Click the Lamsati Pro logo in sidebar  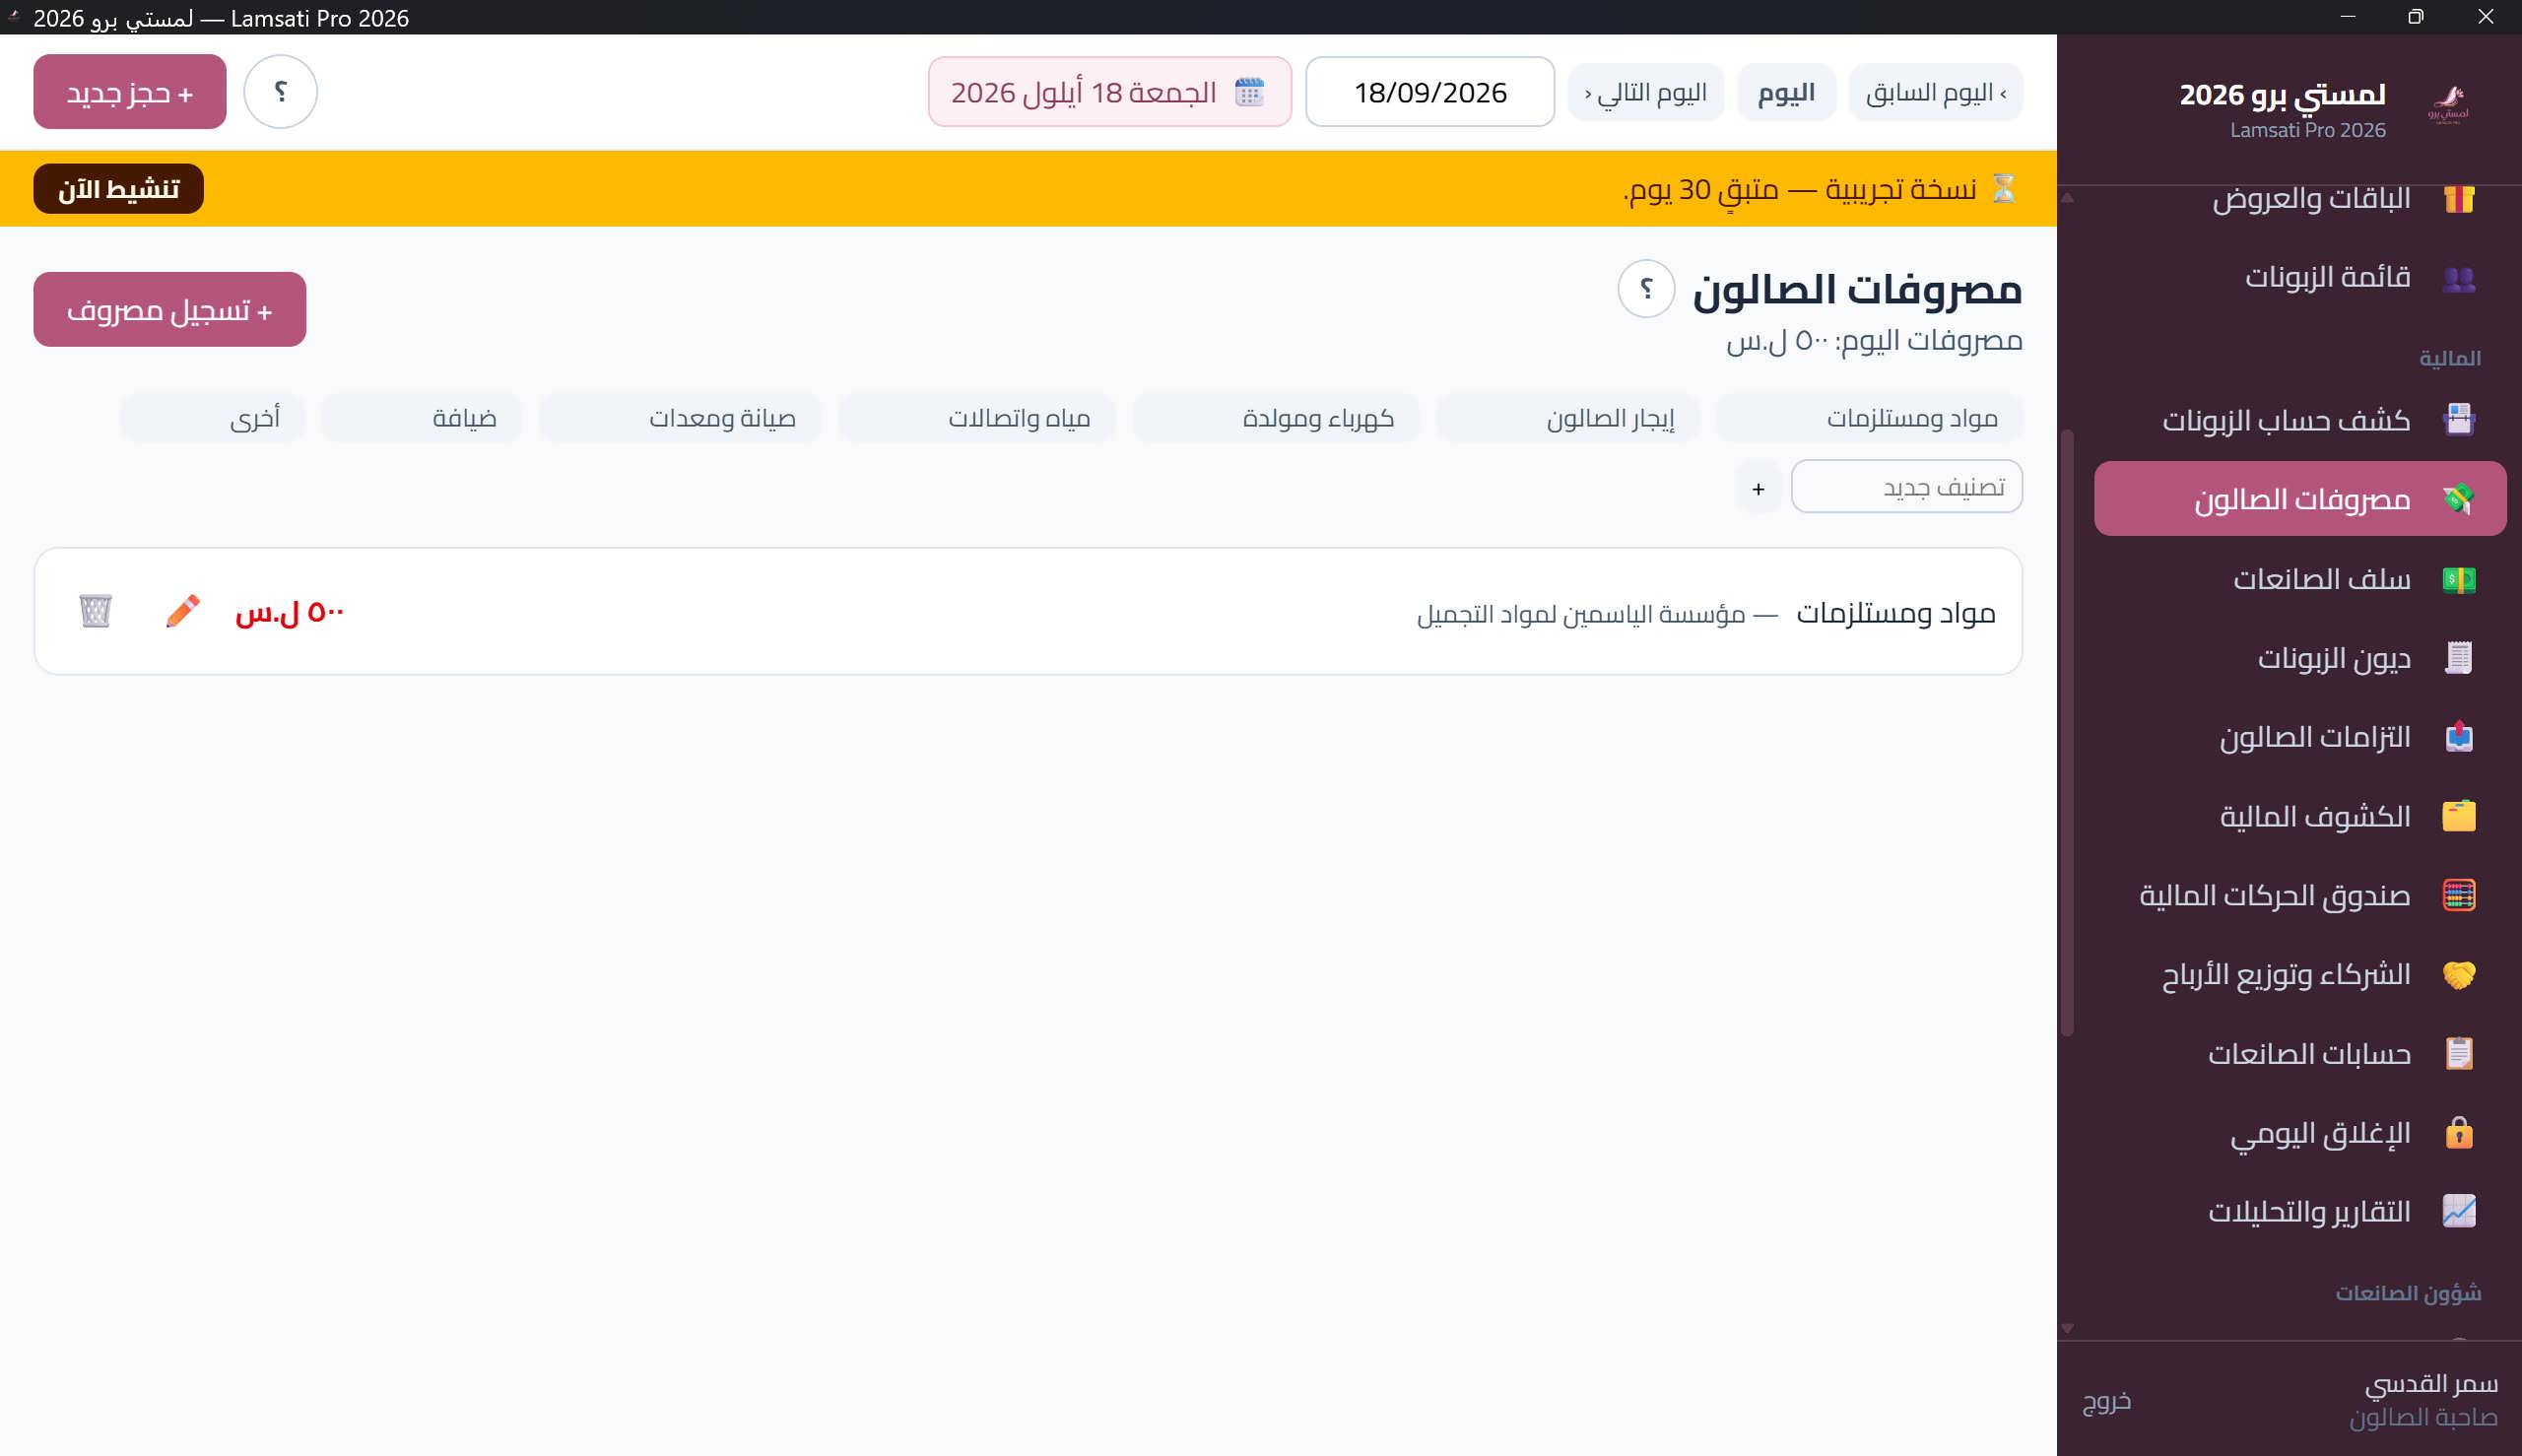pos(2447,104)
